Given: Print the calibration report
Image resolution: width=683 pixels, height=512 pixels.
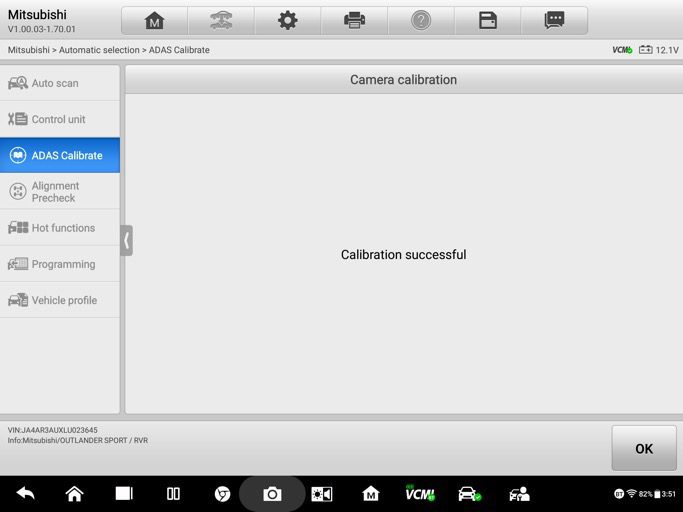Looking at the screenshot, I should pyautogui.click(x=354, y=21).
